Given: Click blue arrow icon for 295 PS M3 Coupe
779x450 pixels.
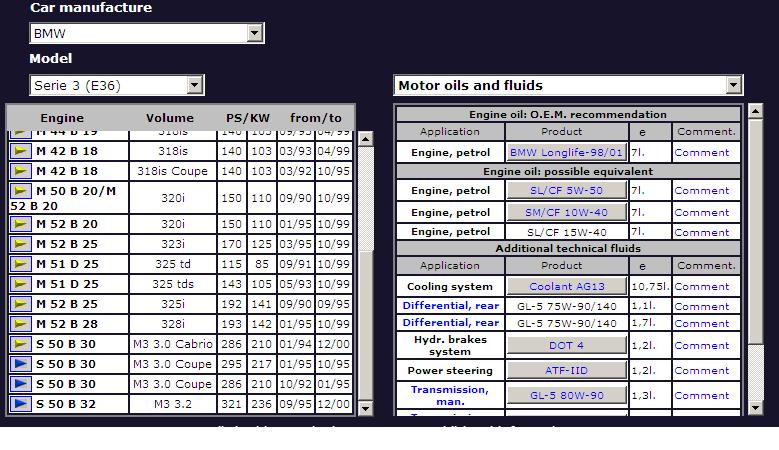Looking at the screenshot, I should coord(20,364).
